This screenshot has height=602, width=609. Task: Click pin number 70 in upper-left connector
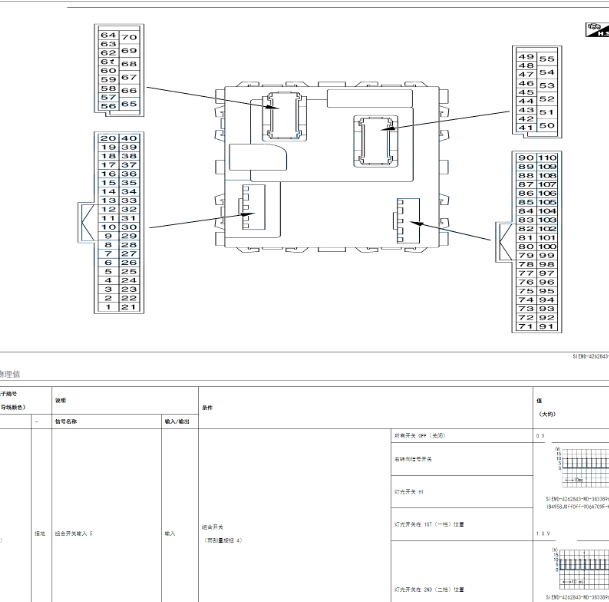point(129,37)
